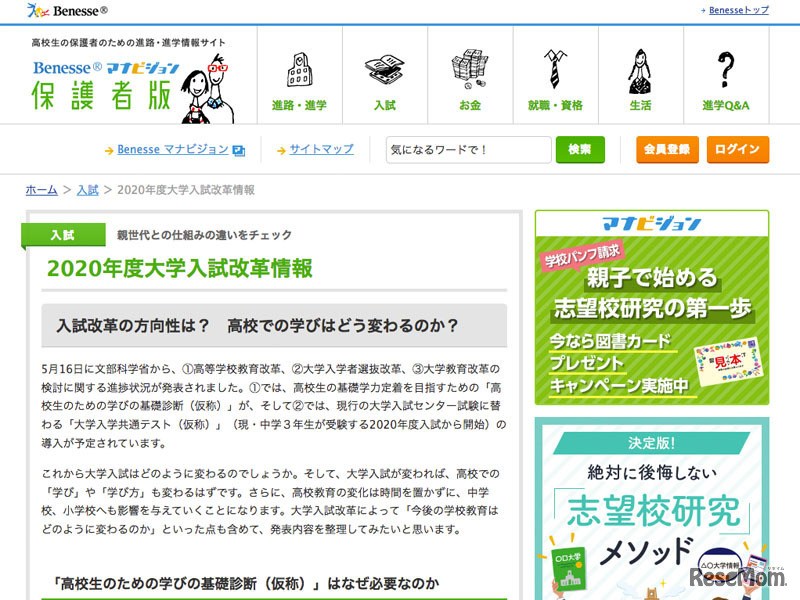
Task: Select the 就職・資格 necktie icon
Action: tap(553, 70)
